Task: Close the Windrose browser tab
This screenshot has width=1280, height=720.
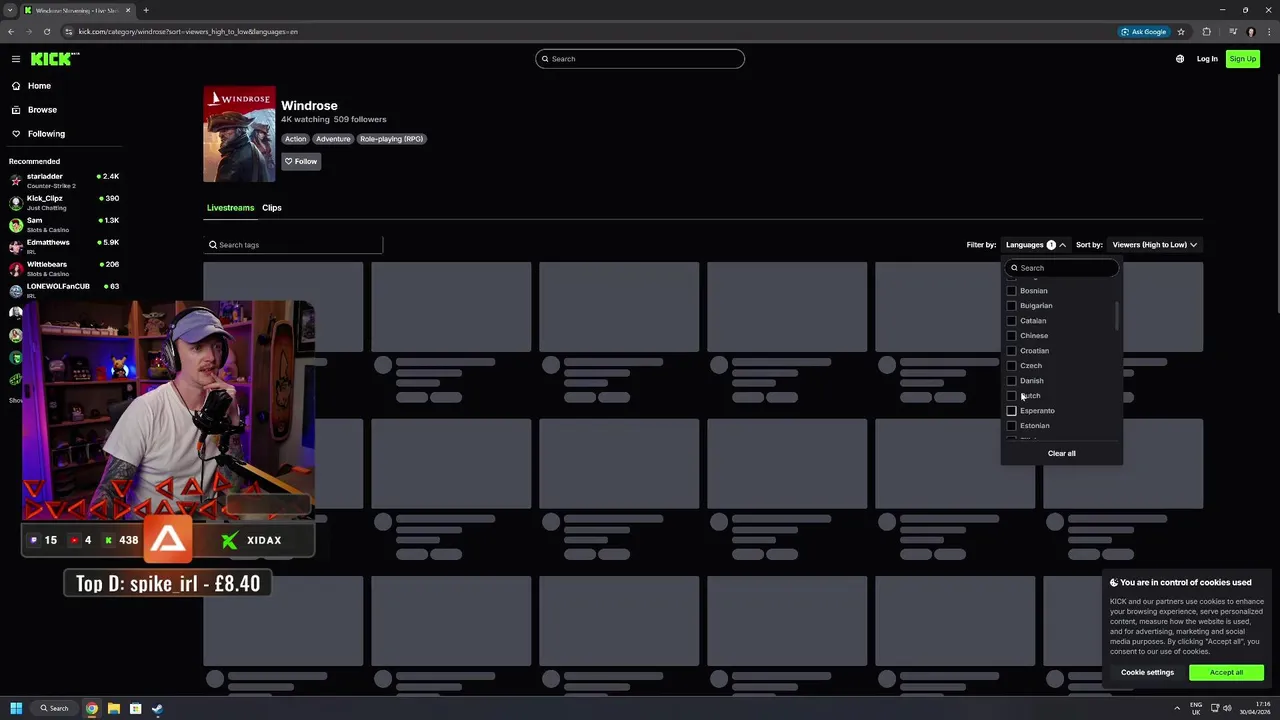Action: 128,10
